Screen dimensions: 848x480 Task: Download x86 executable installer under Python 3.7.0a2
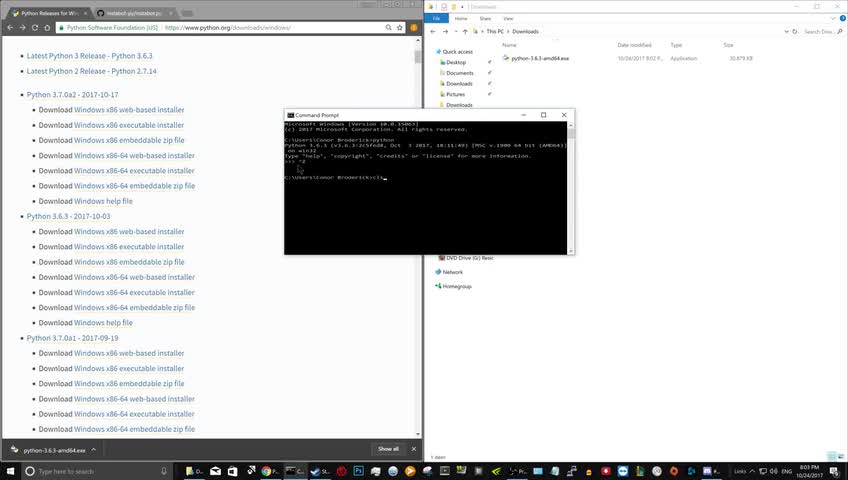[x=129, y=125]
